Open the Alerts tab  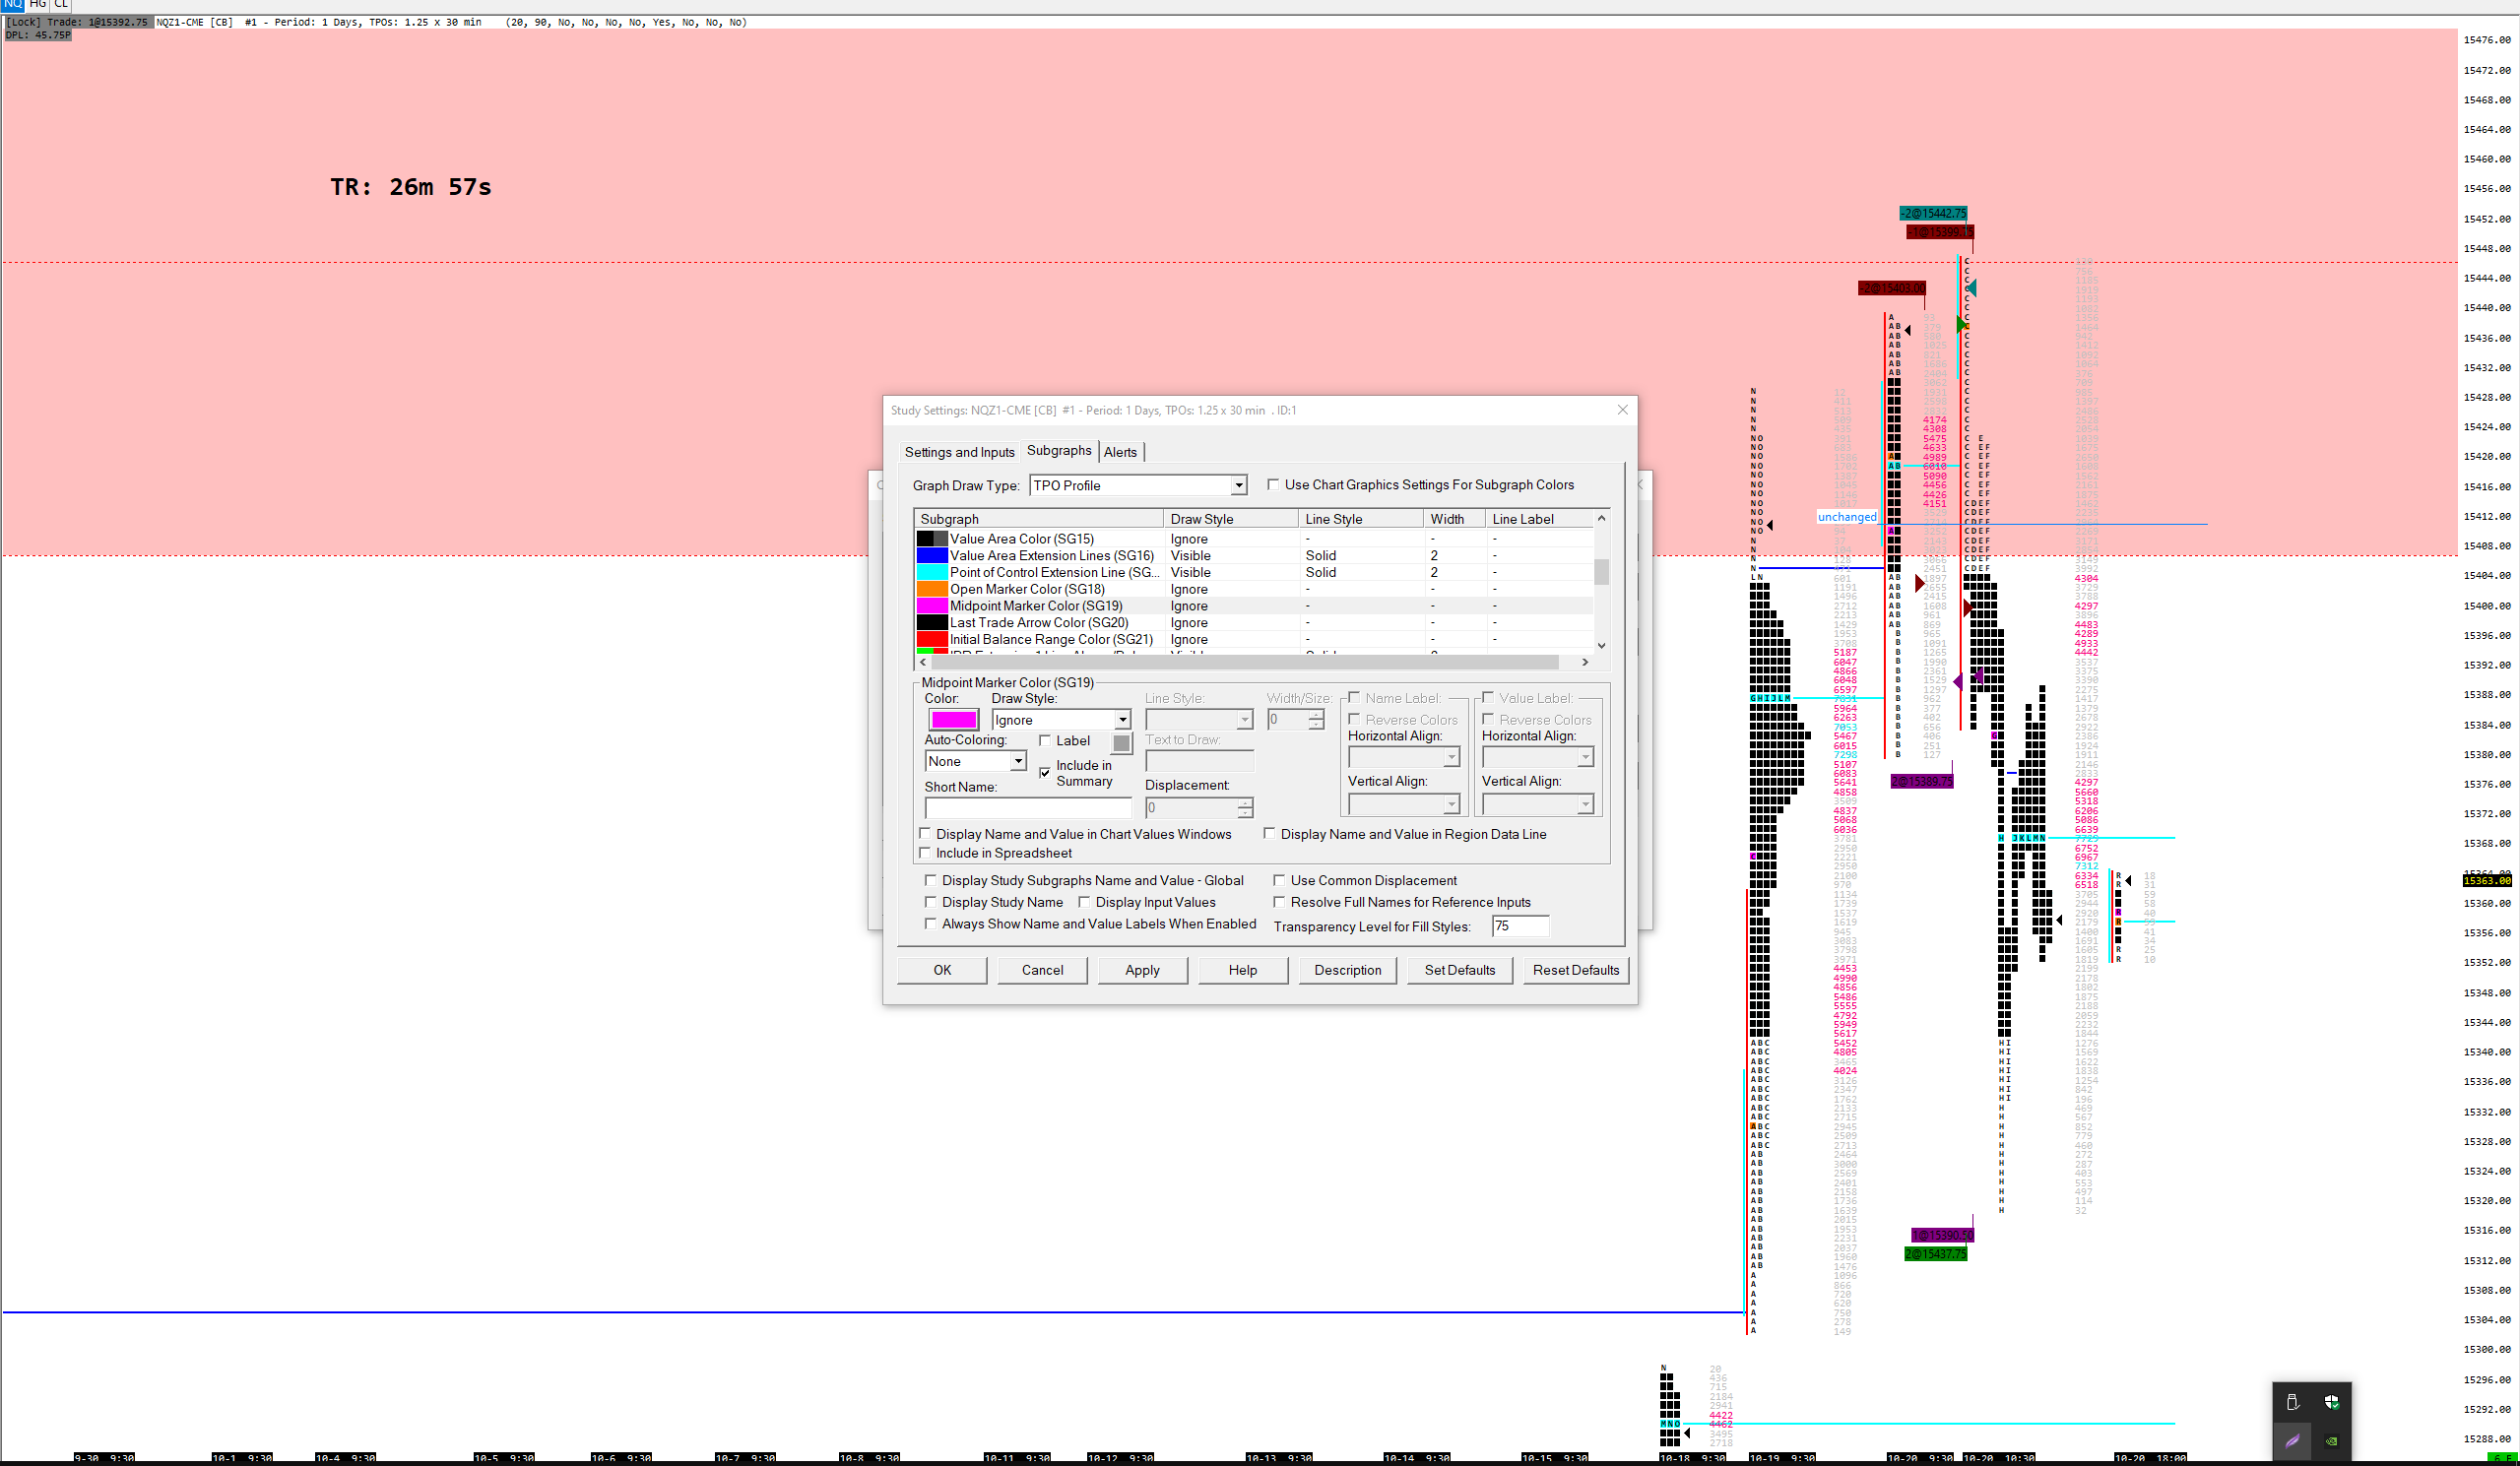pyautogui.click(x=1119, y=452)
